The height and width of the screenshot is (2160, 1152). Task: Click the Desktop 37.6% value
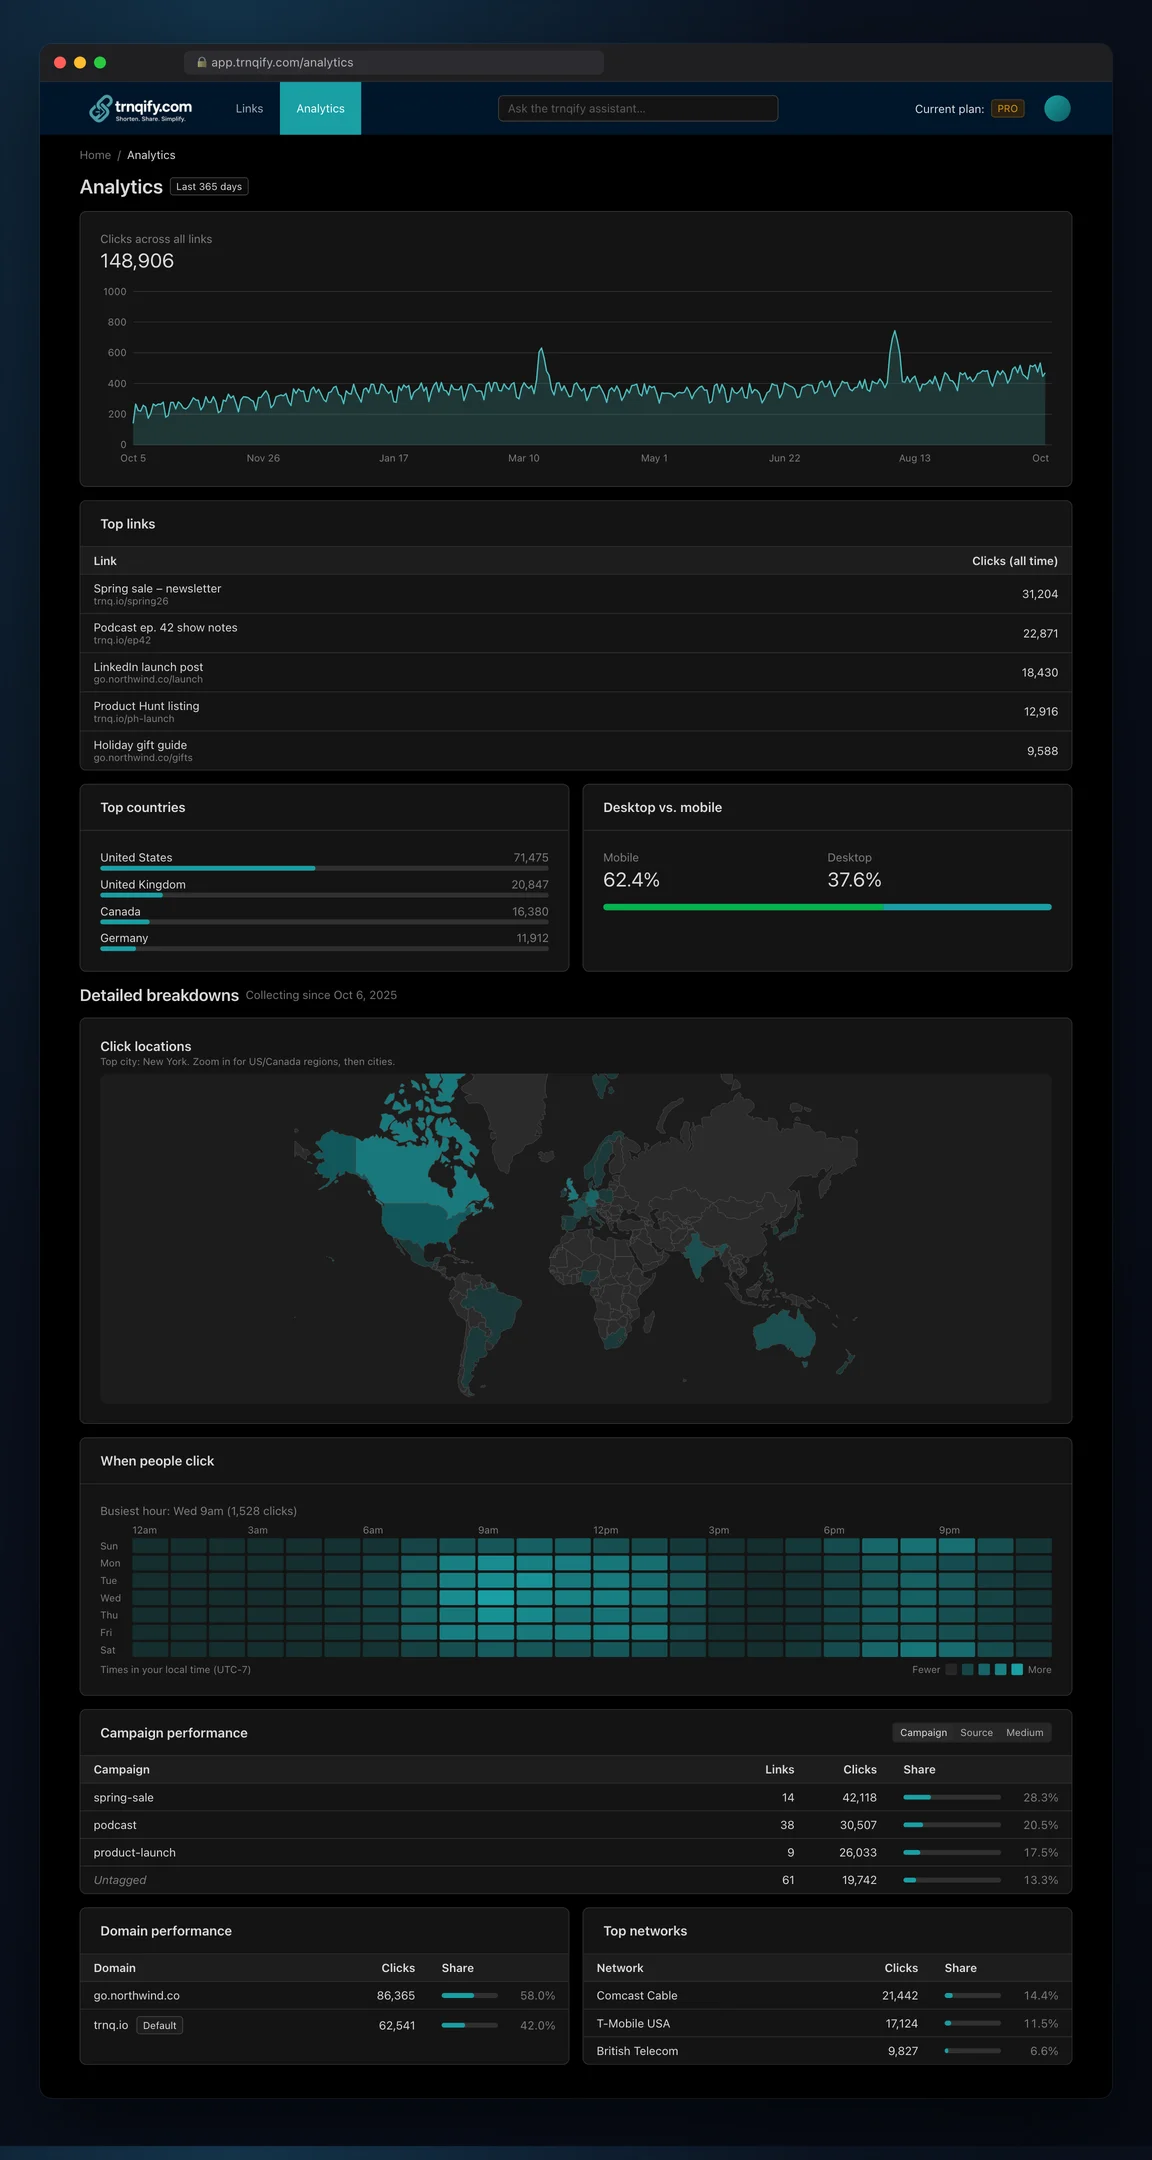pos(854,880)
